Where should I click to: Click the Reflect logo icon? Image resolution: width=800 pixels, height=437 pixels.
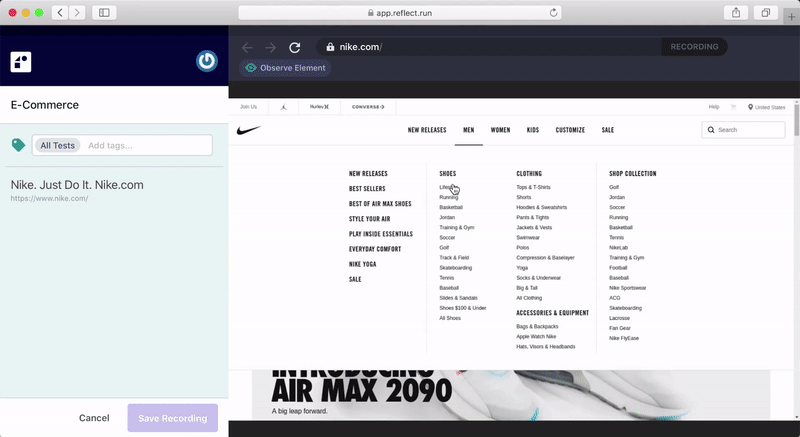tap(21, 62)
